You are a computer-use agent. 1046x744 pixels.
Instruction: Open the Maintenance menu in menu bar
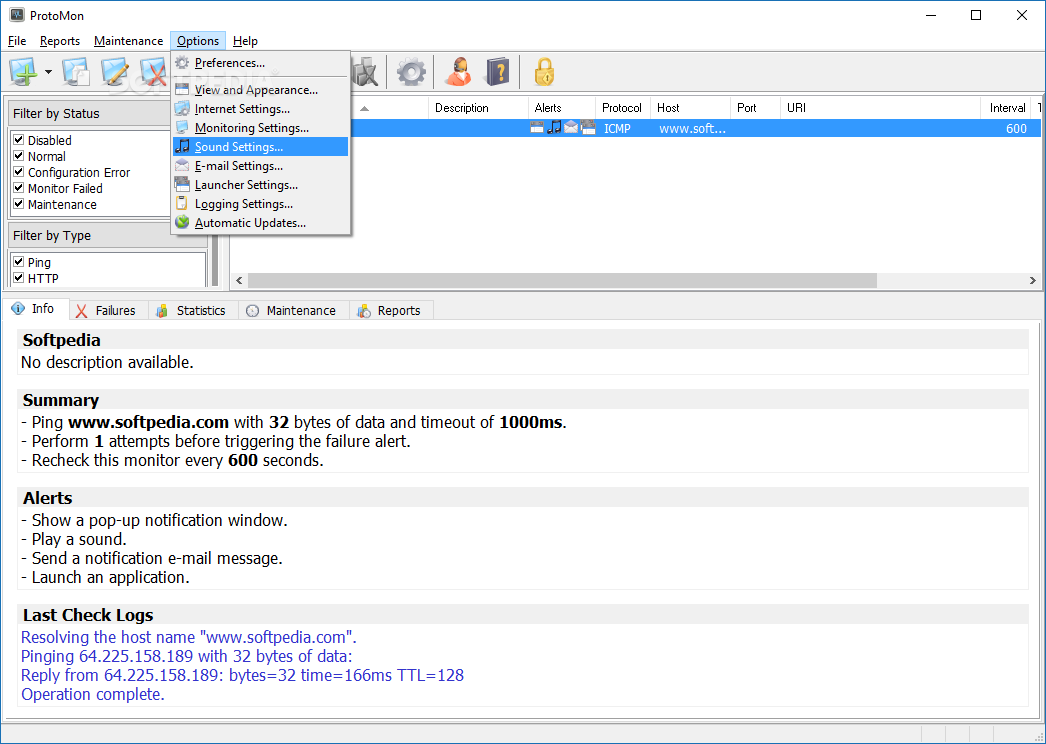click(x=128, y=41)
